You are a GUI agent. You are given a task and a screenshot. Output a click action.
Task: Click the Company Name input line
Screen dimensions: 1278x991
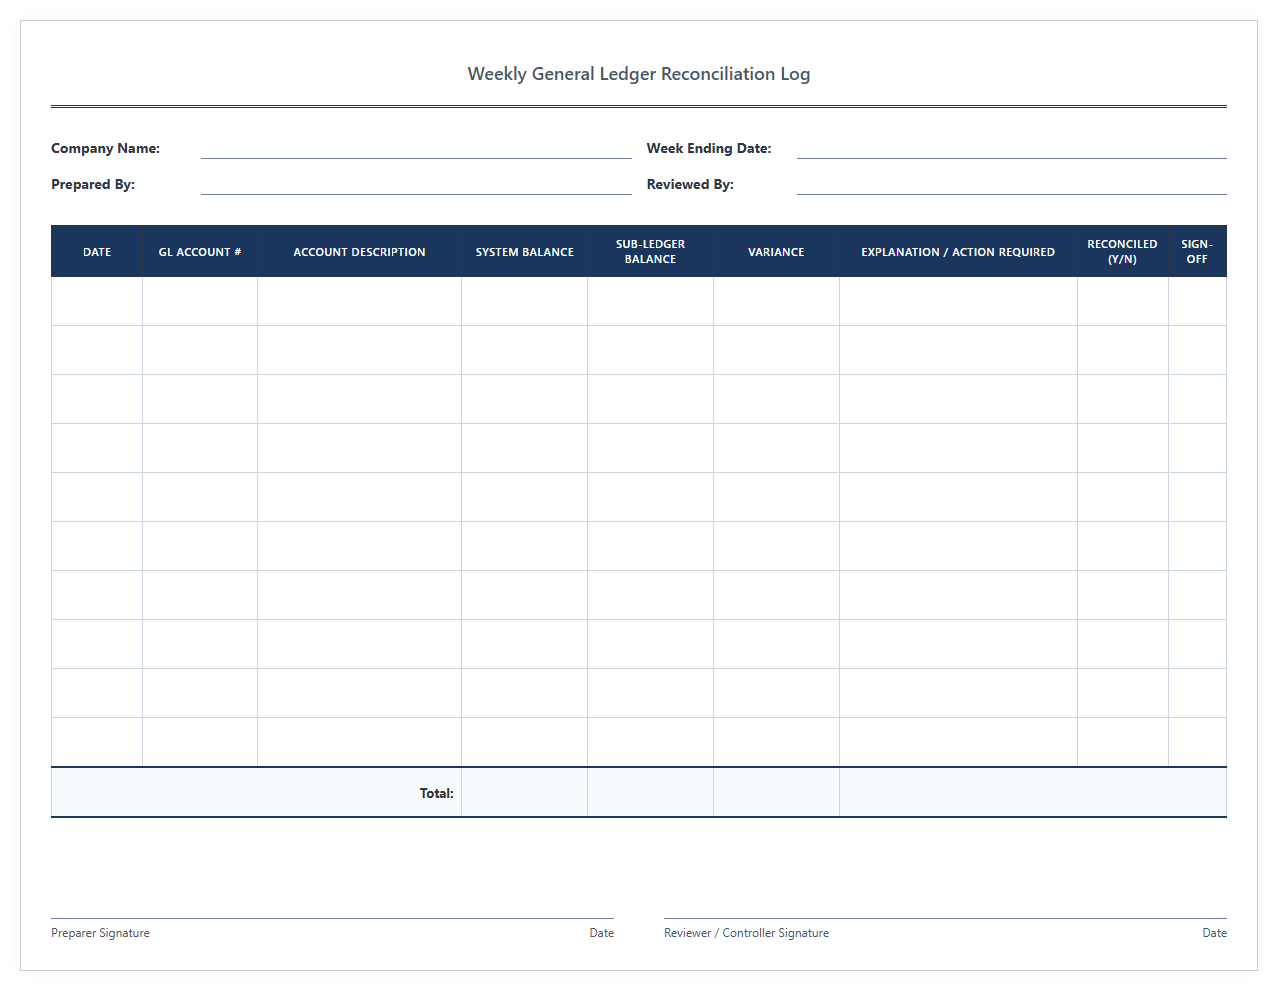click(x=416, y=148)
